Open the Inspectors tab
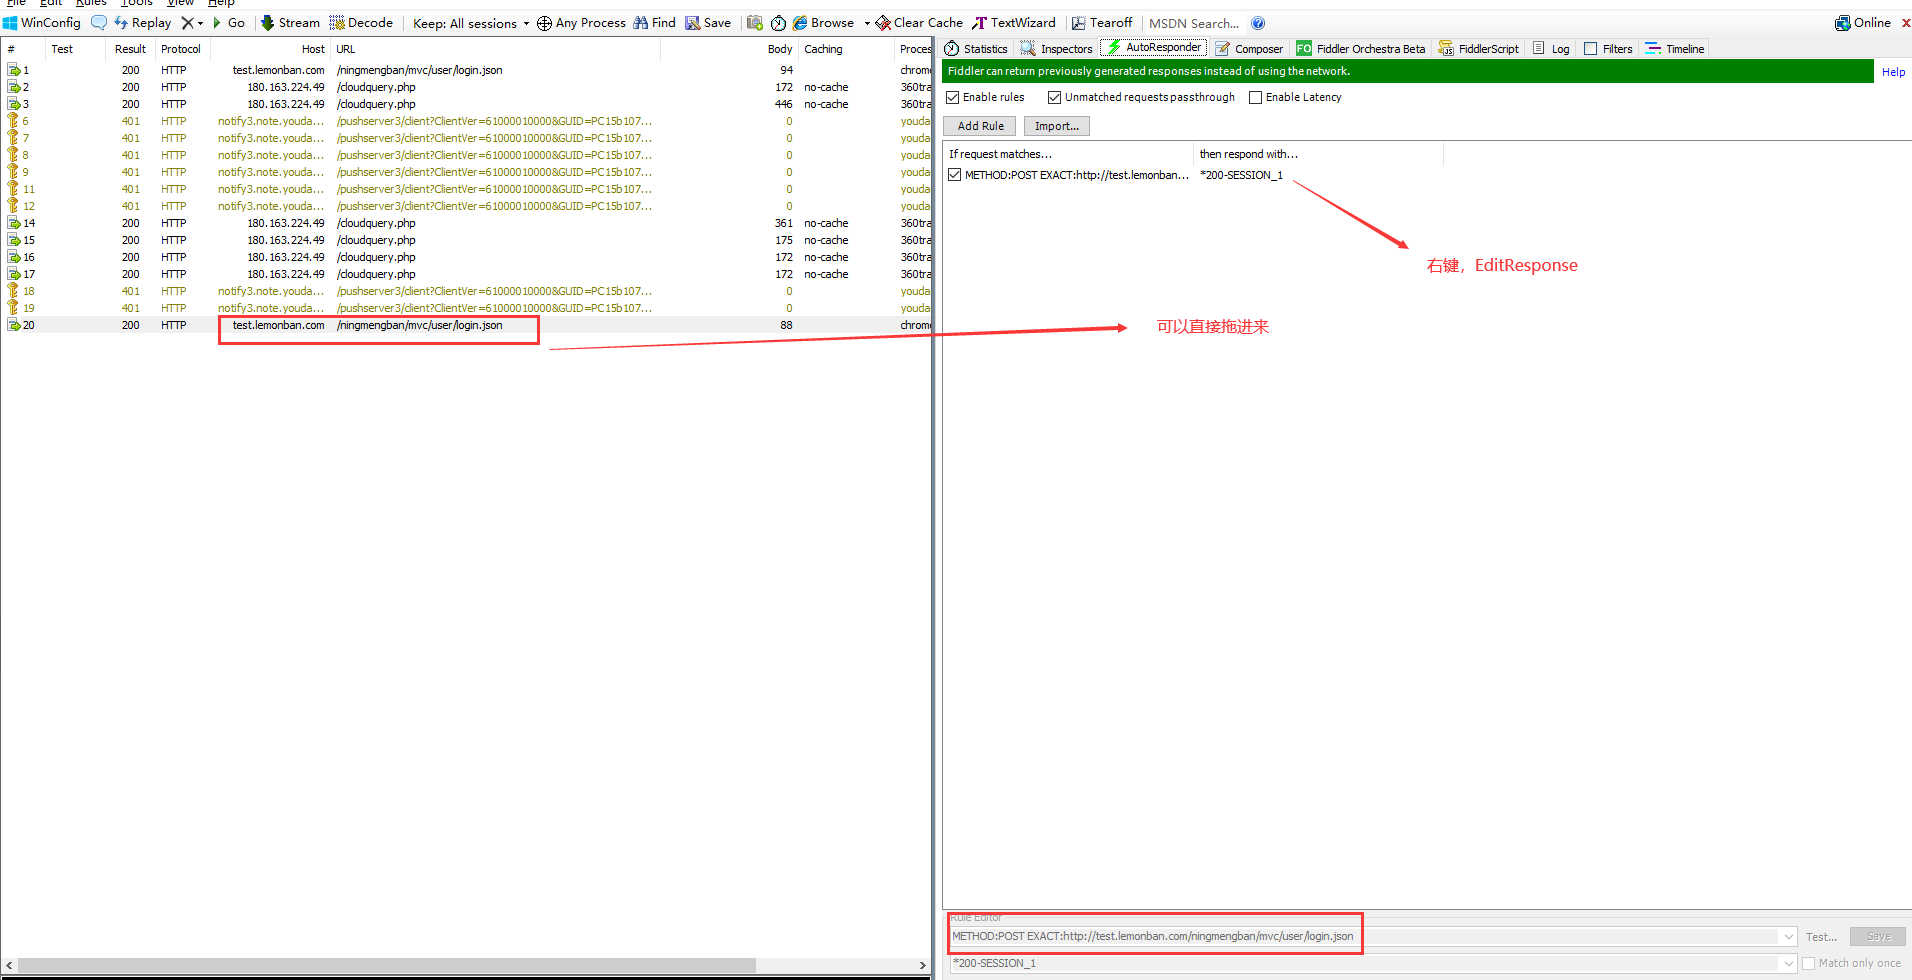 tap(1057, 48)
